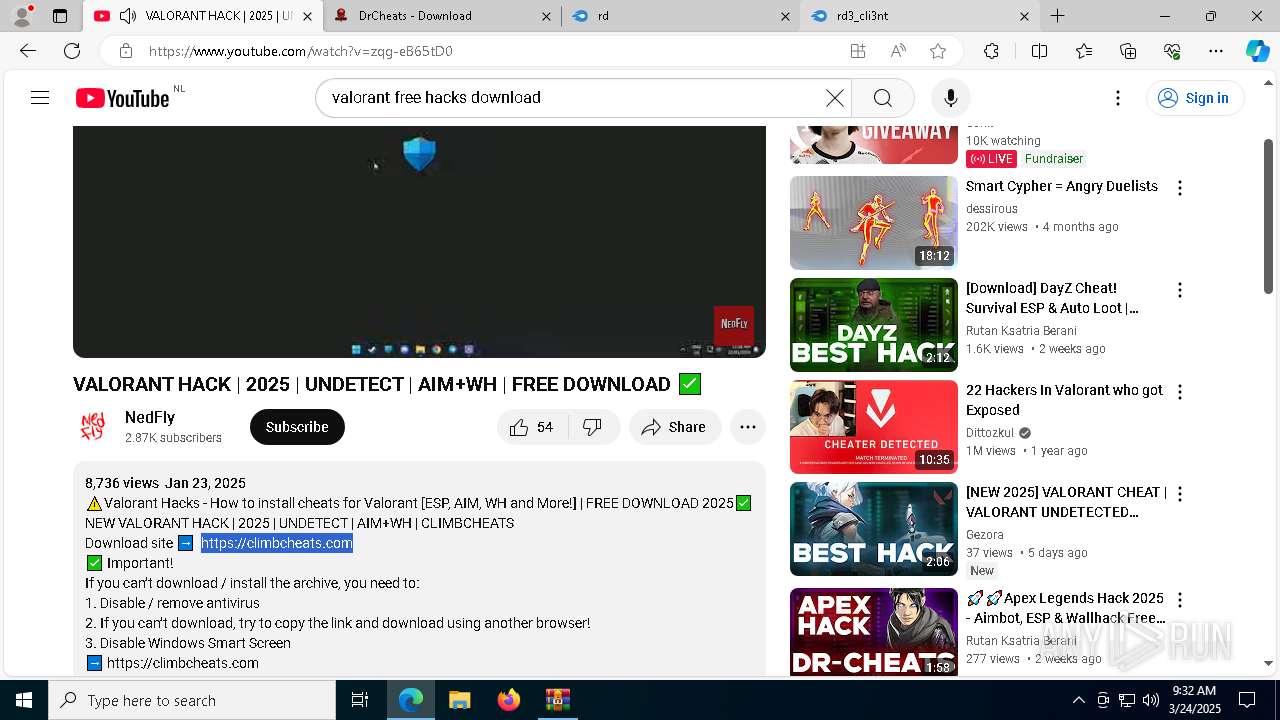Screen dimensions: 1280x720
Task: Open DayZ Cheat video thumbnail
Action: click(x=874, y=325)
